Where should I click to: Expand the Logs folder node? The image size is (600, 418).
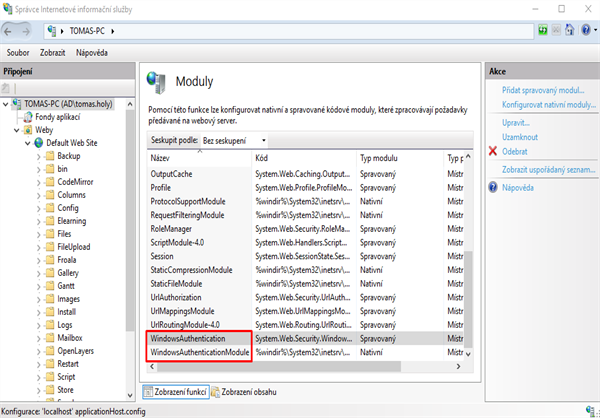click(39, 326)
